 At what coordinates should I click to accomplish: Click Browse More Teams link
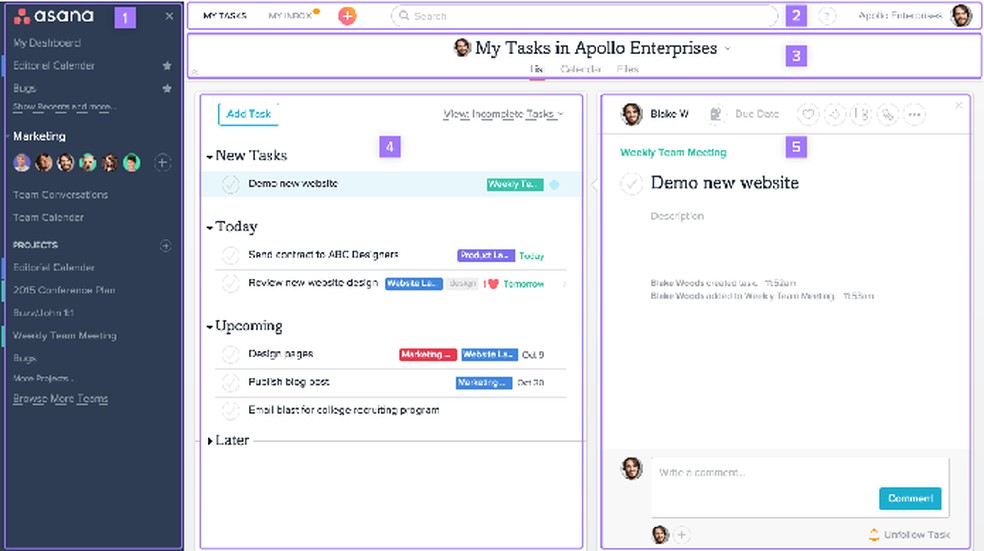[60, 399]
